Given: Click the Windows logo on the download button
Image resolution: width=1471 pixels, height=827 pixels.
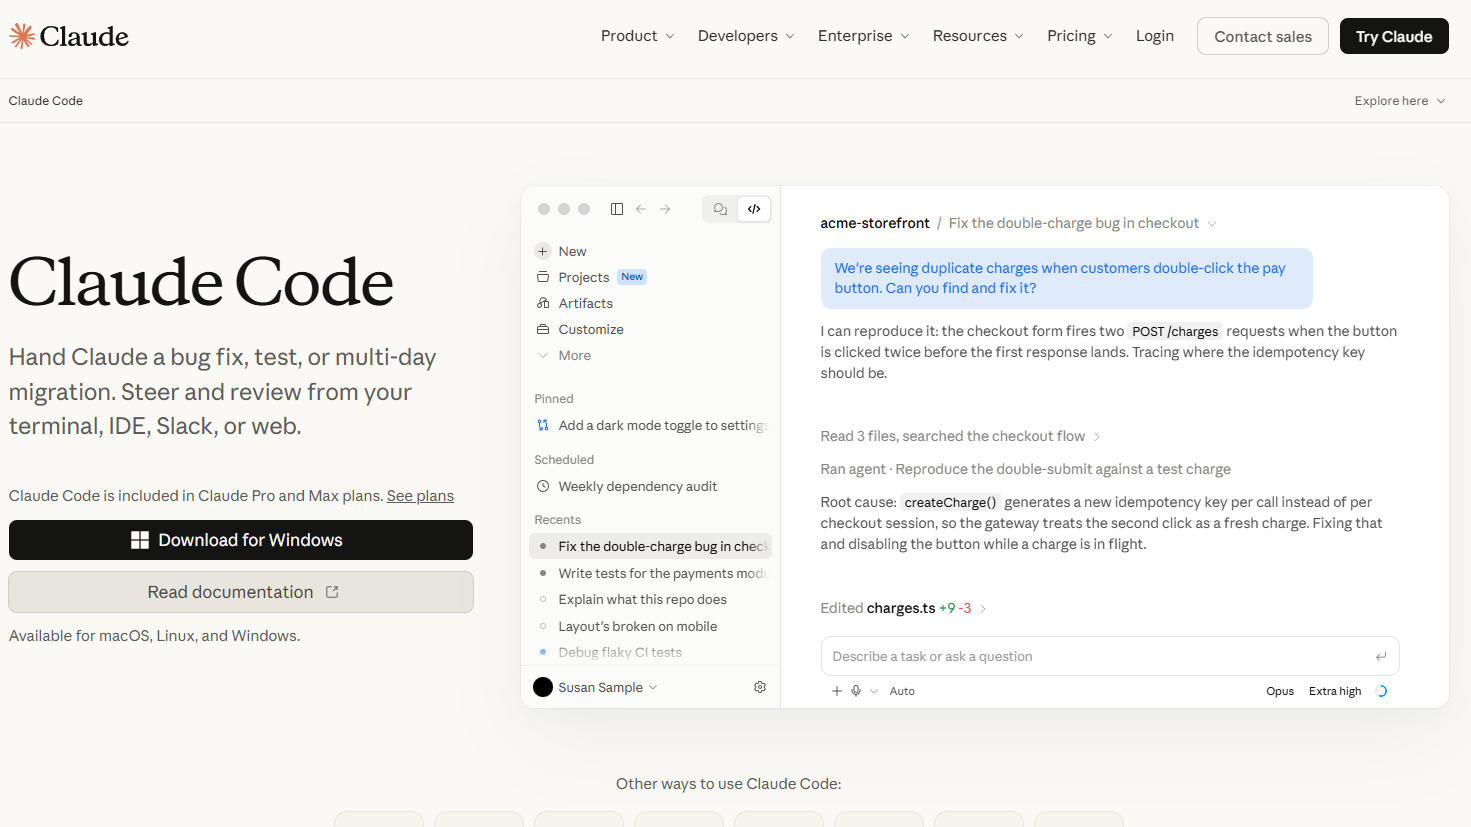Looking at the screenshot, I should click(x=140, y=540).
